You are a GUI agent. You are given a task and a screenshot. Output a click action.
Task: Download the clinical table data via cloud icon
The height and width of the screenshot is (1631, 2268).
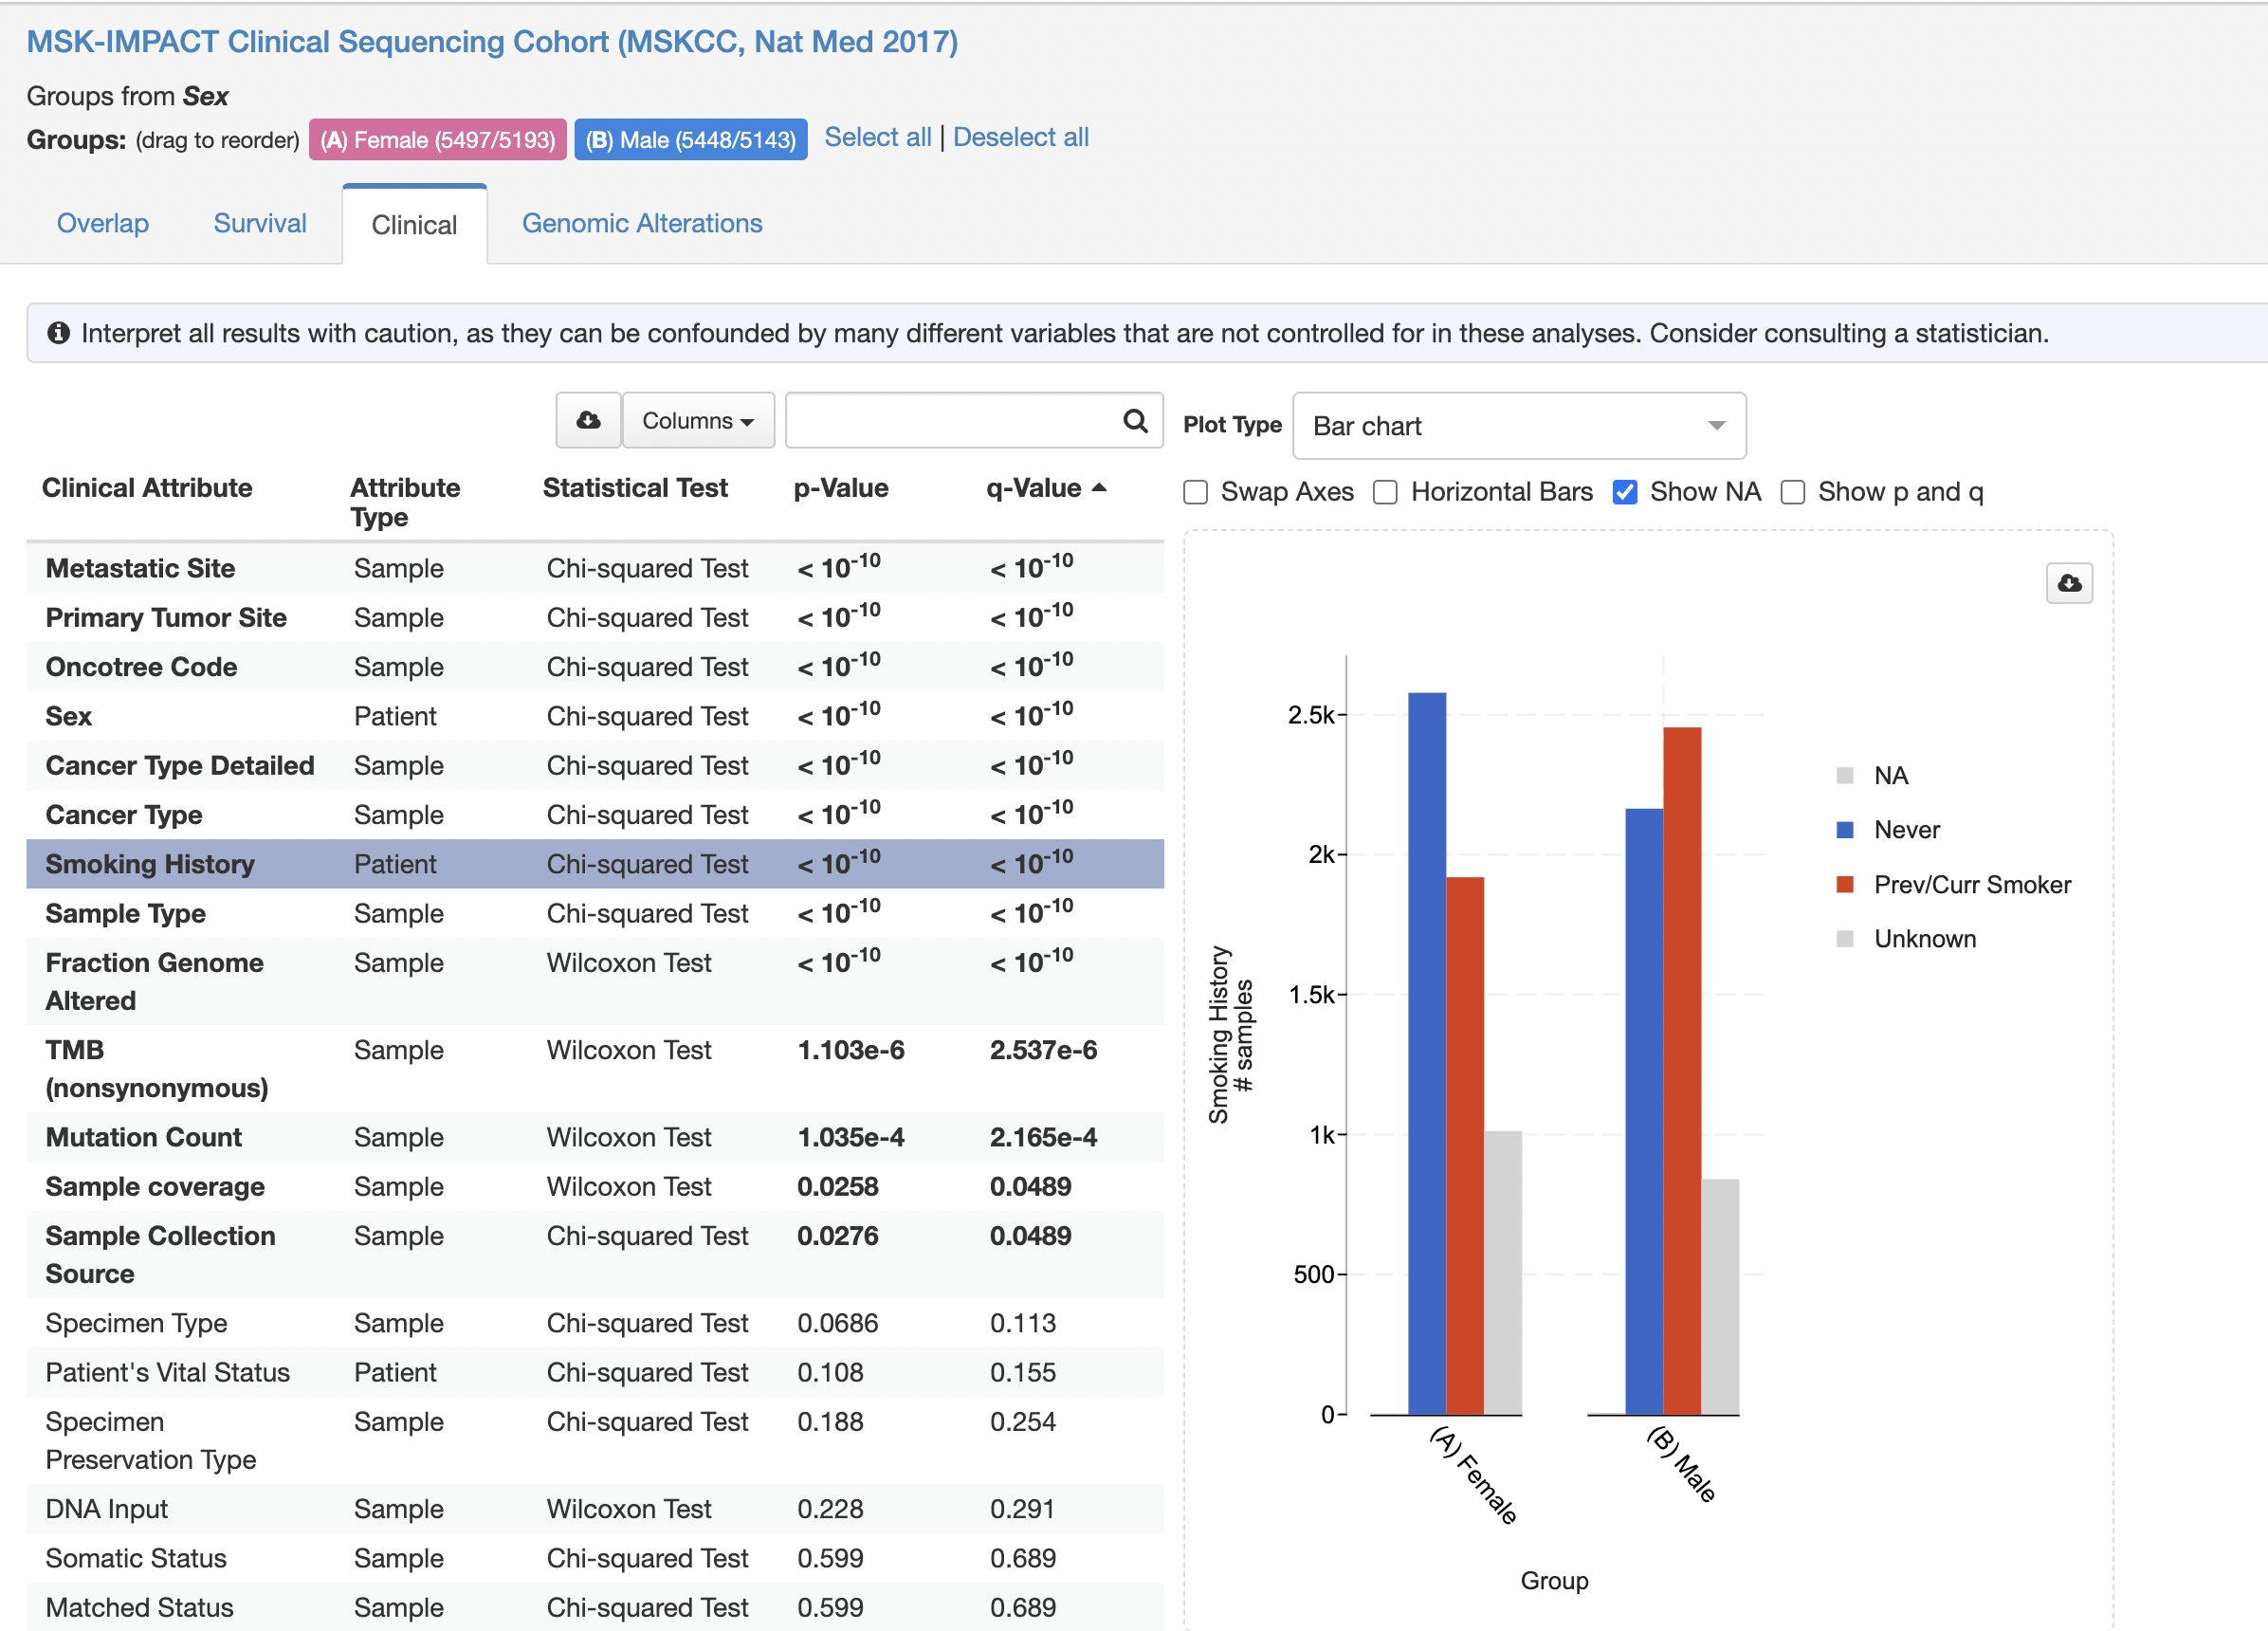(x=588, y=420)
